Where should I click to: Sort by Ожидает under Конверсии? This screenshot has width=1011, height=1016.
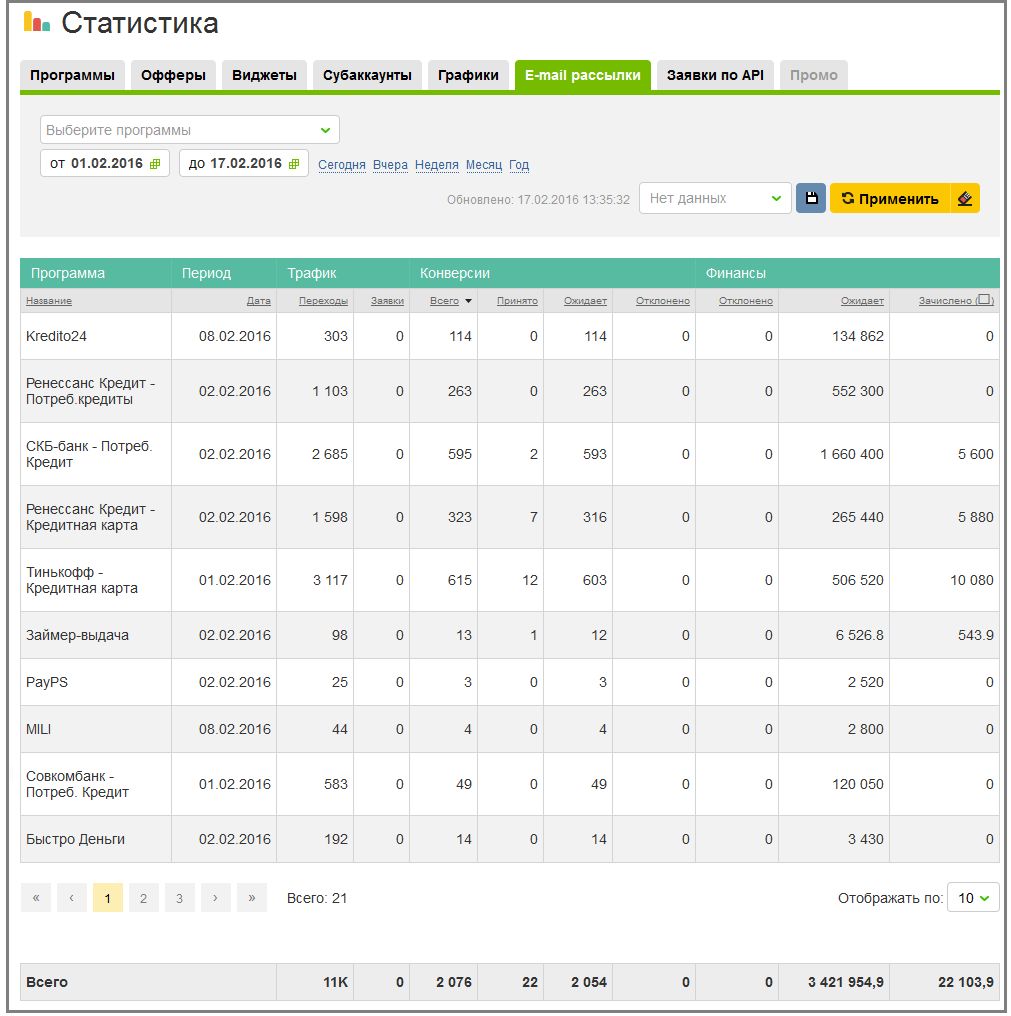[585, 301]
